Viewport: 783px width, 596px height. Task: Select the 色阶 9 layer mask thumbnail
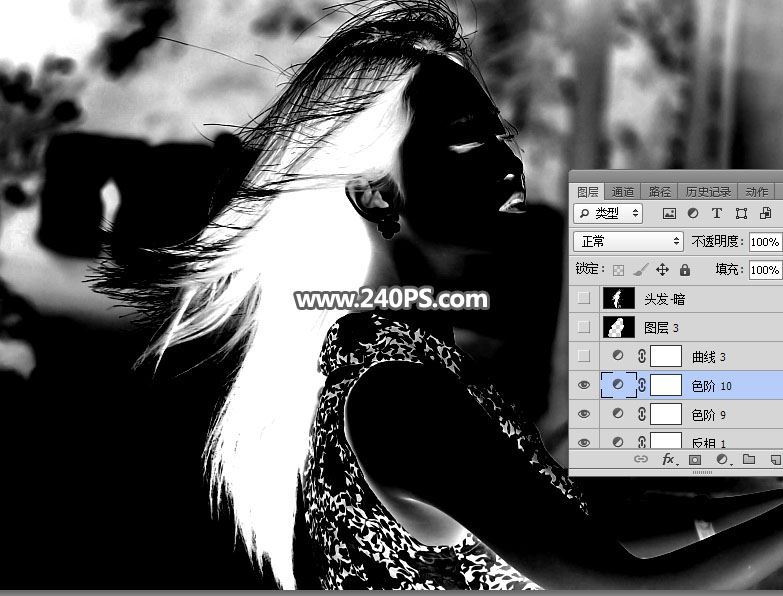(x=666, y=414)
